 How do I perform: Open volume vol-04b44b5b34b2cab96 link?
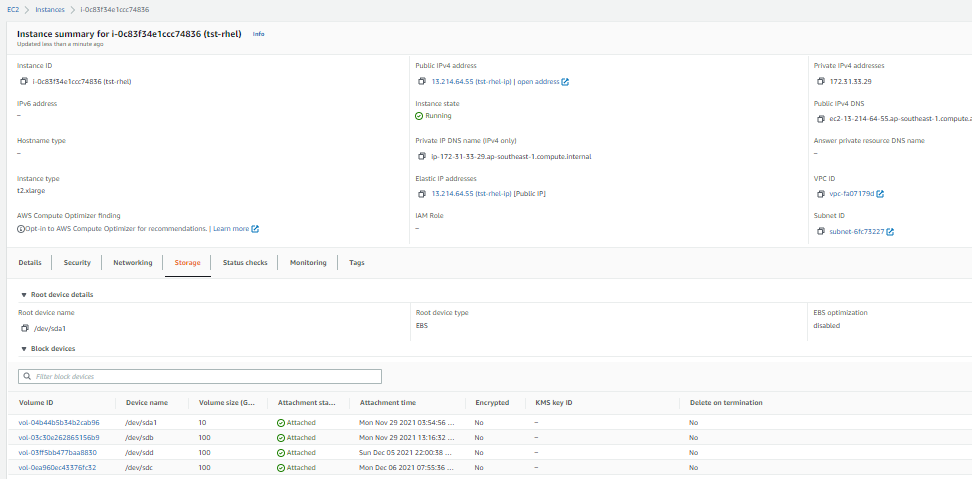tap(59, 423)
